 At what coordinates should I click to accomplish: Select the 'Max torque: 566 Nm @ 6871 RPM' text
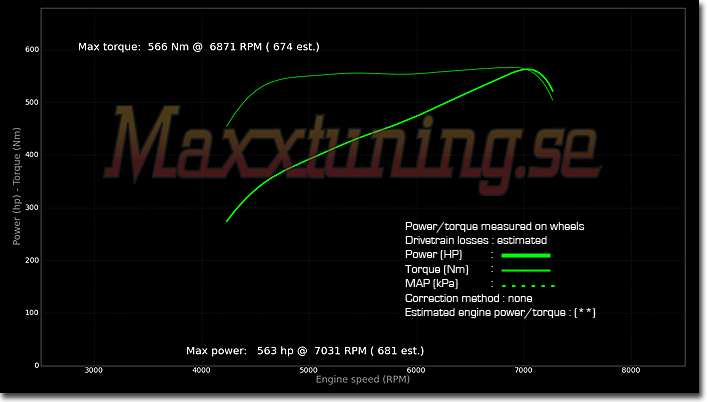click(170, 47)
